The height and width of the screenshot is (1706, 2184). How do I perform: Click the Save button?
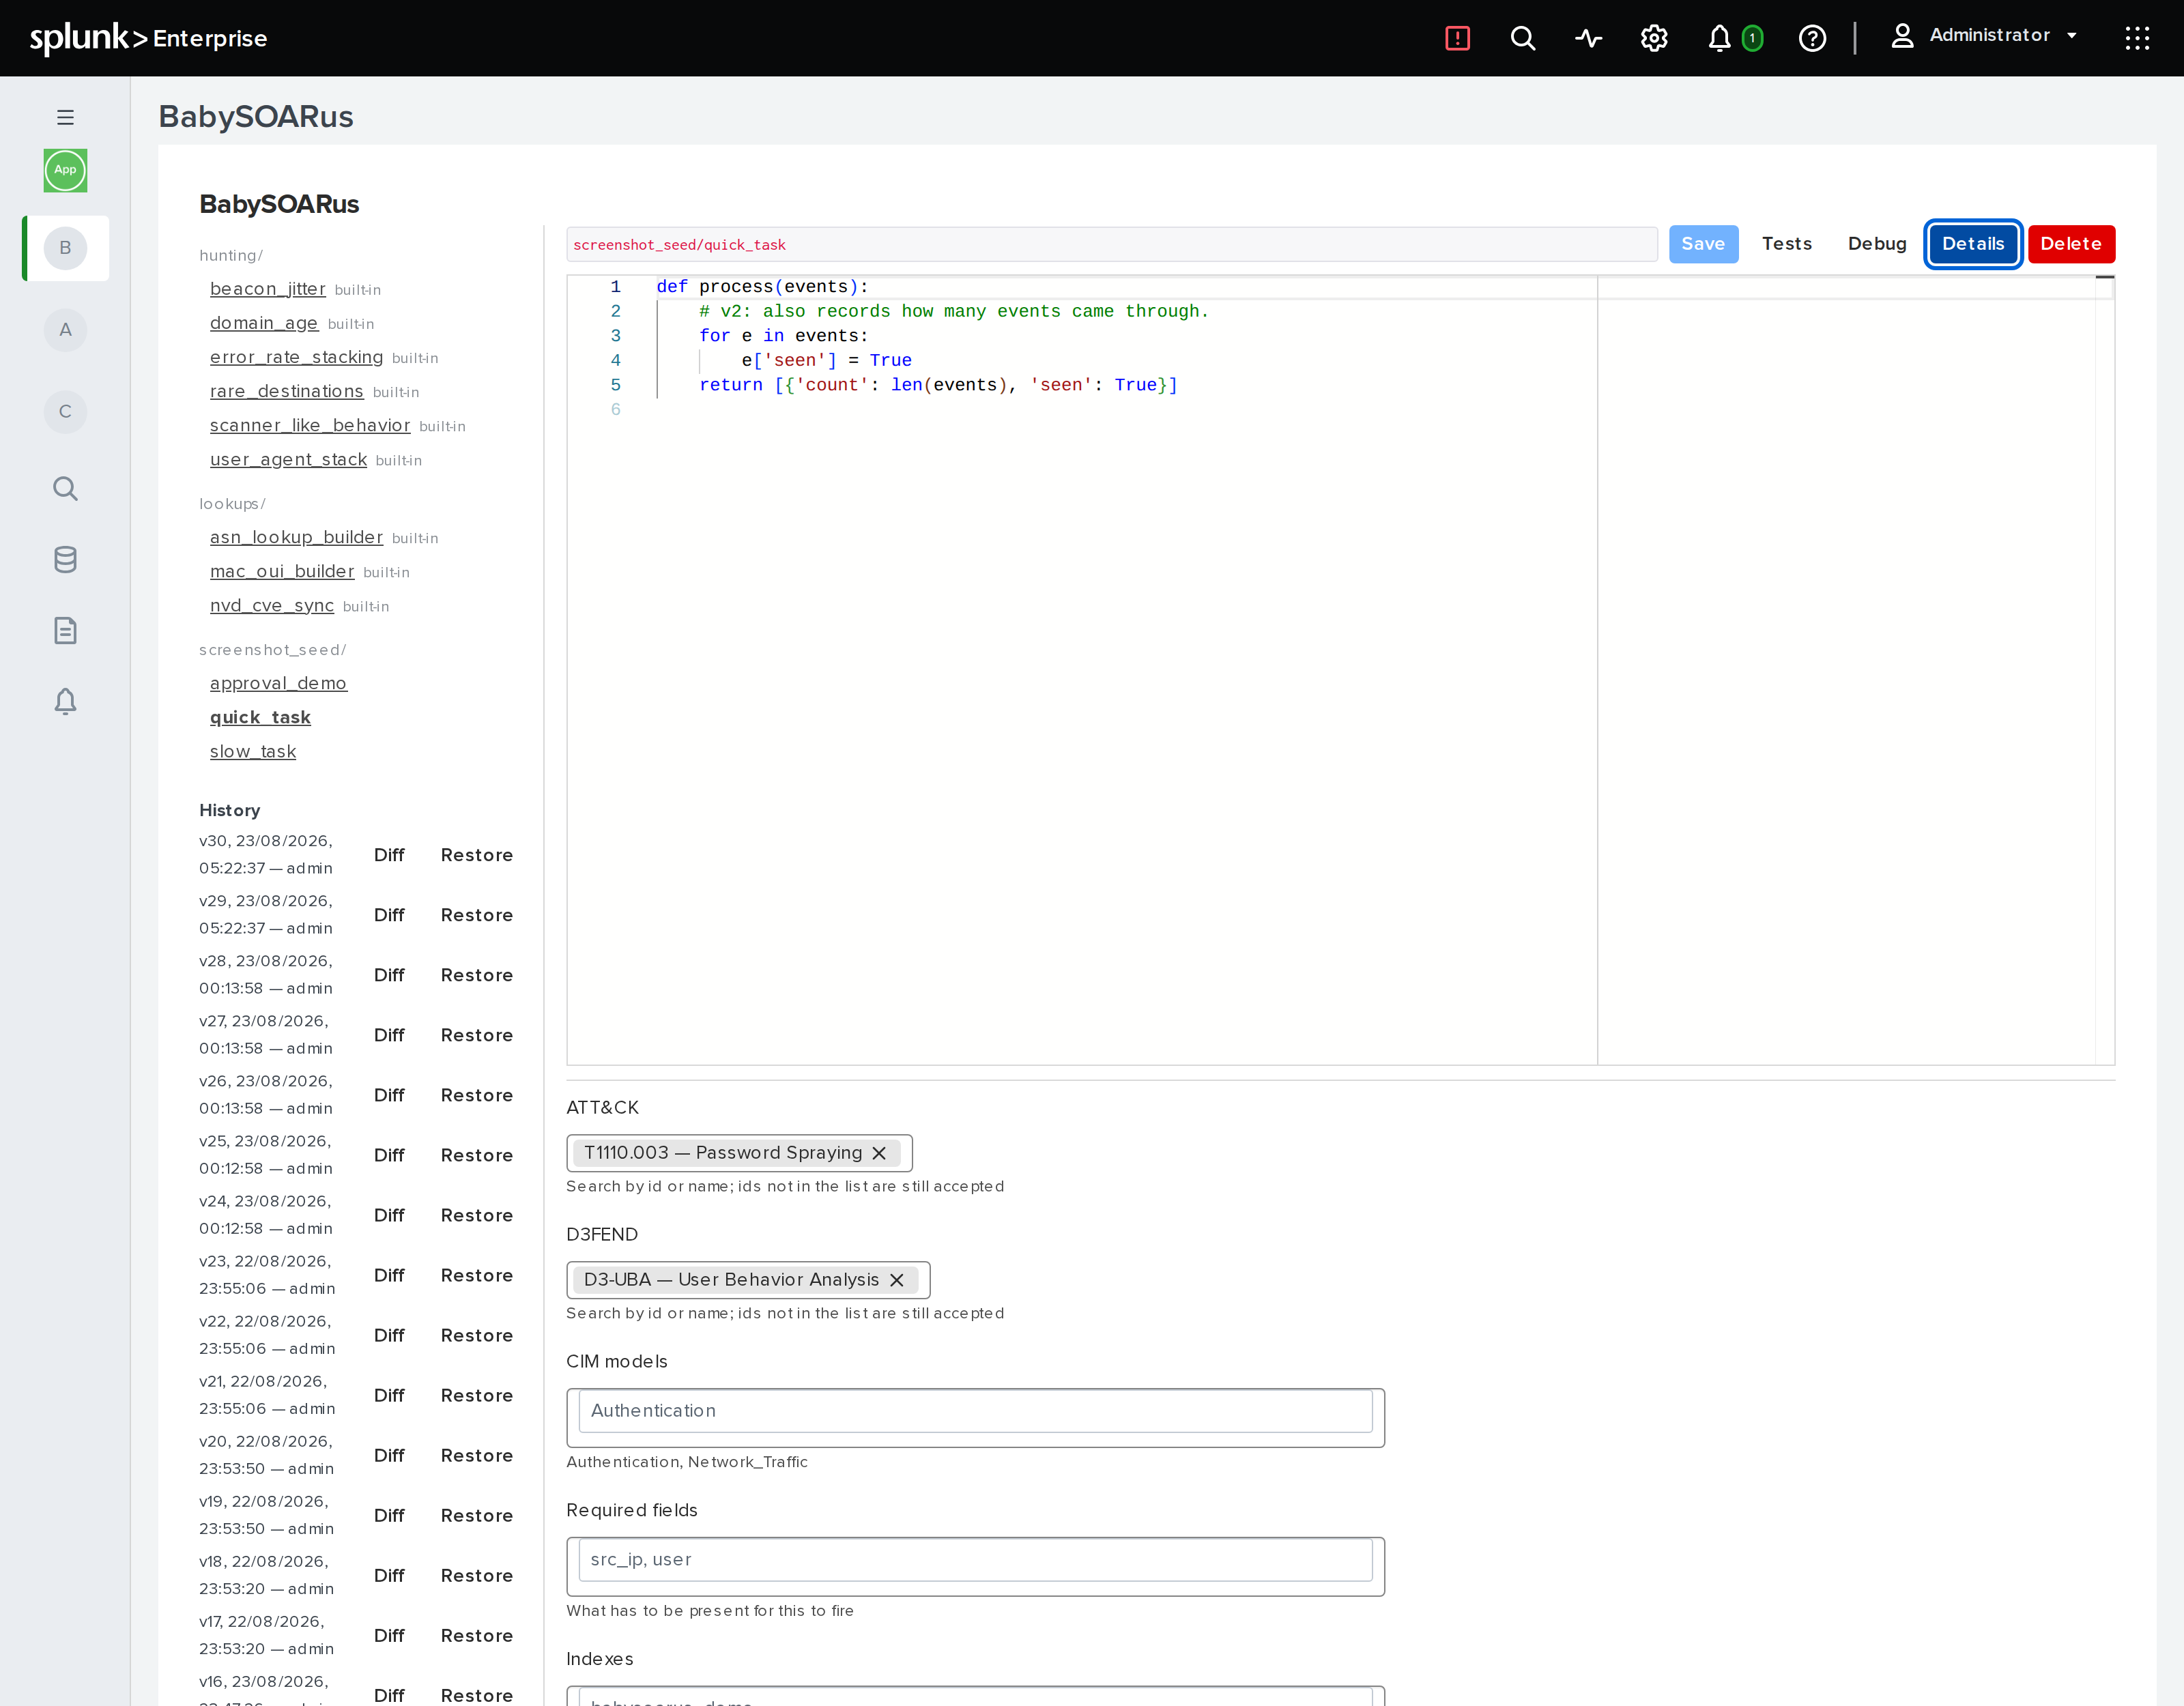coord(1703,244)
